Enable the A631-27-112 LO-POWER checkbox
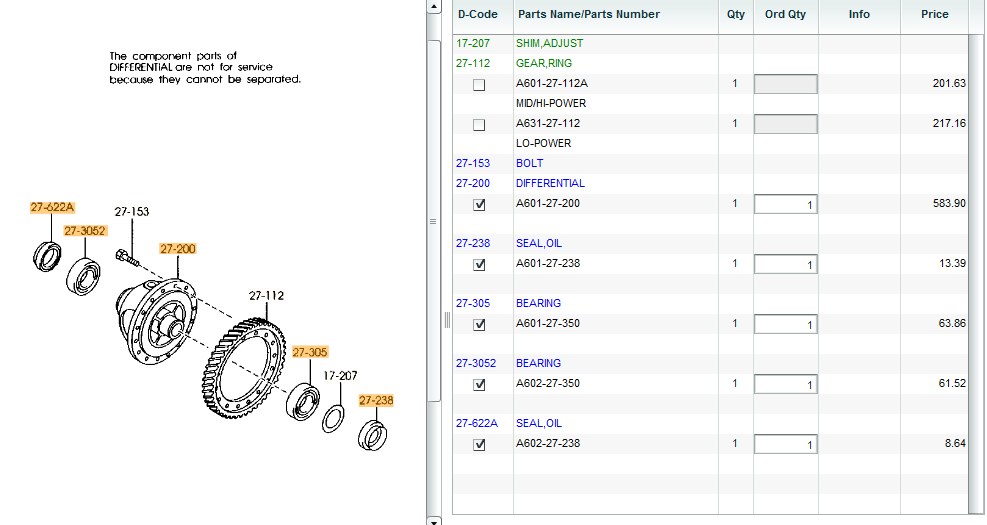Screen dimensions: 987x525 point(479,125)
